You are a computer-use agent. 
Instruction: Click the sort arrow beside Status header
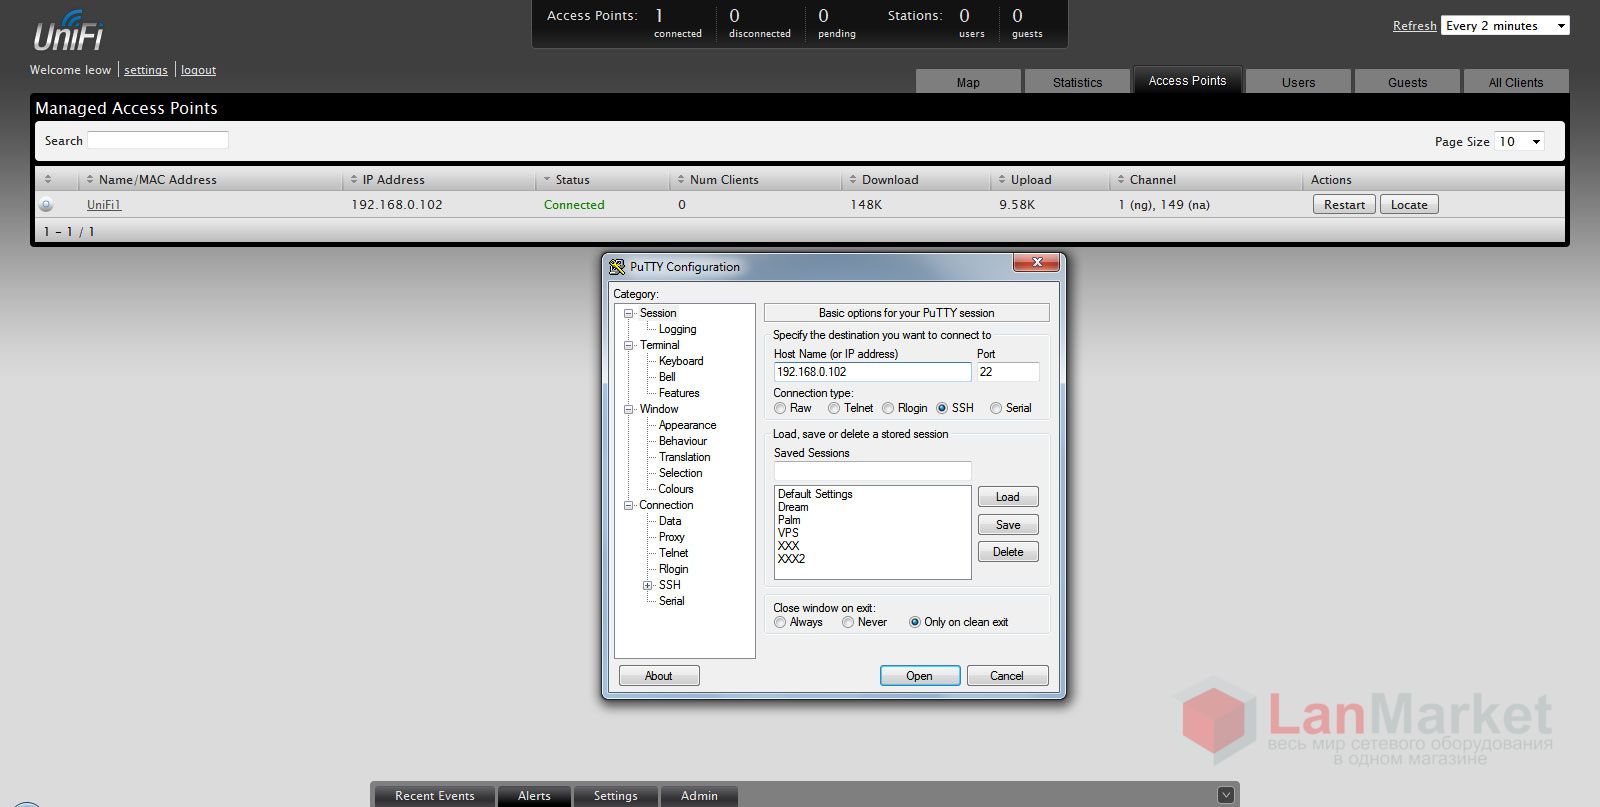(x=546, y=180)
